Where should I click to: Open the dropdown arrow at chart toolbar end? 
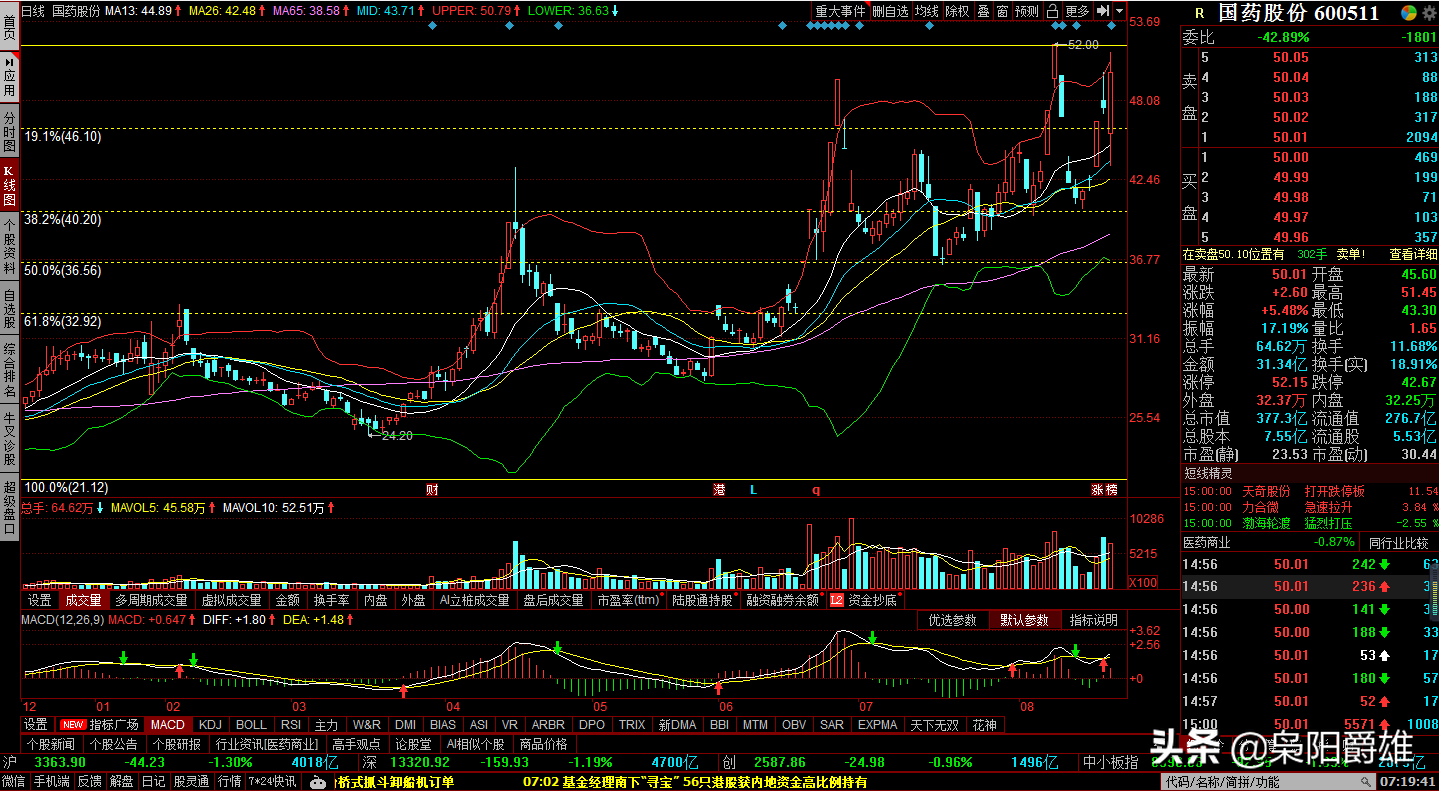pyautogui.click(x=1120, y=11)
